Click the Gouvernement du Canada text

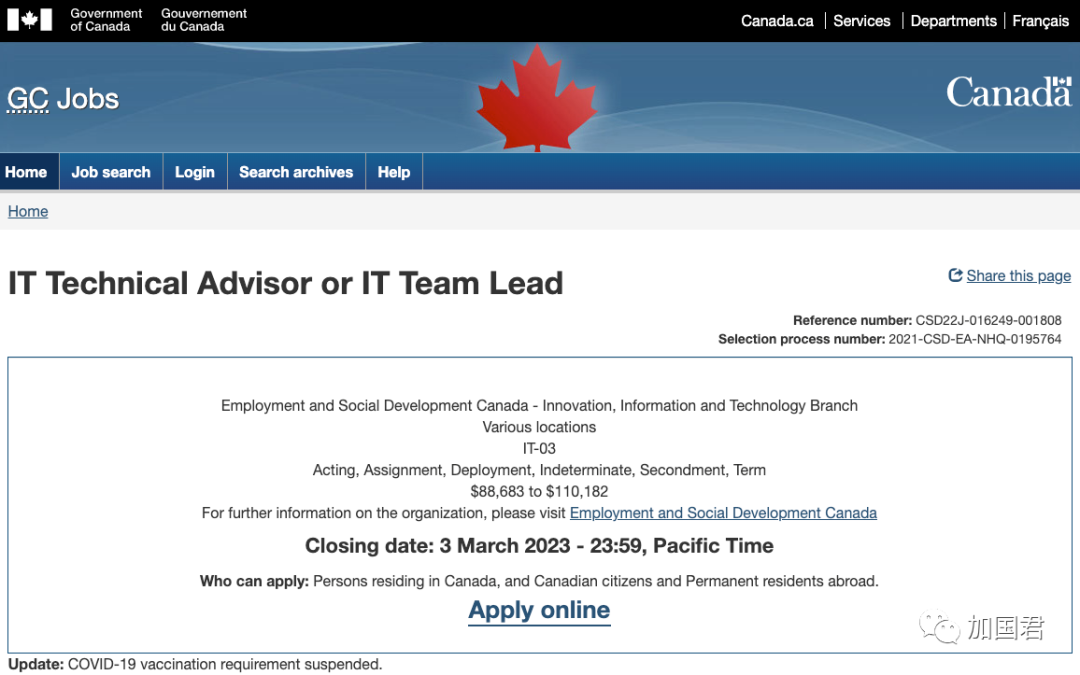click(x=204, y=20)
